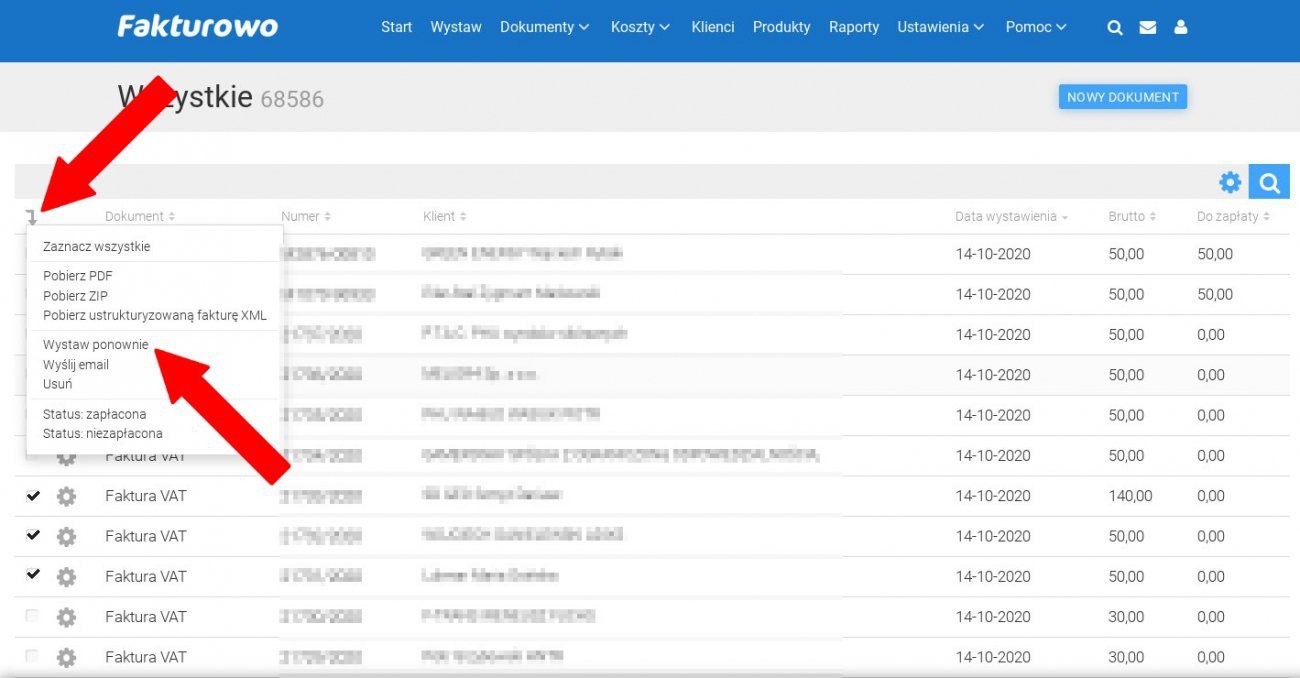The width and height of the screenshot is (1300, 678).
Task: Open gear options for the 140,00 invoice row
Action: coord(66,496)
